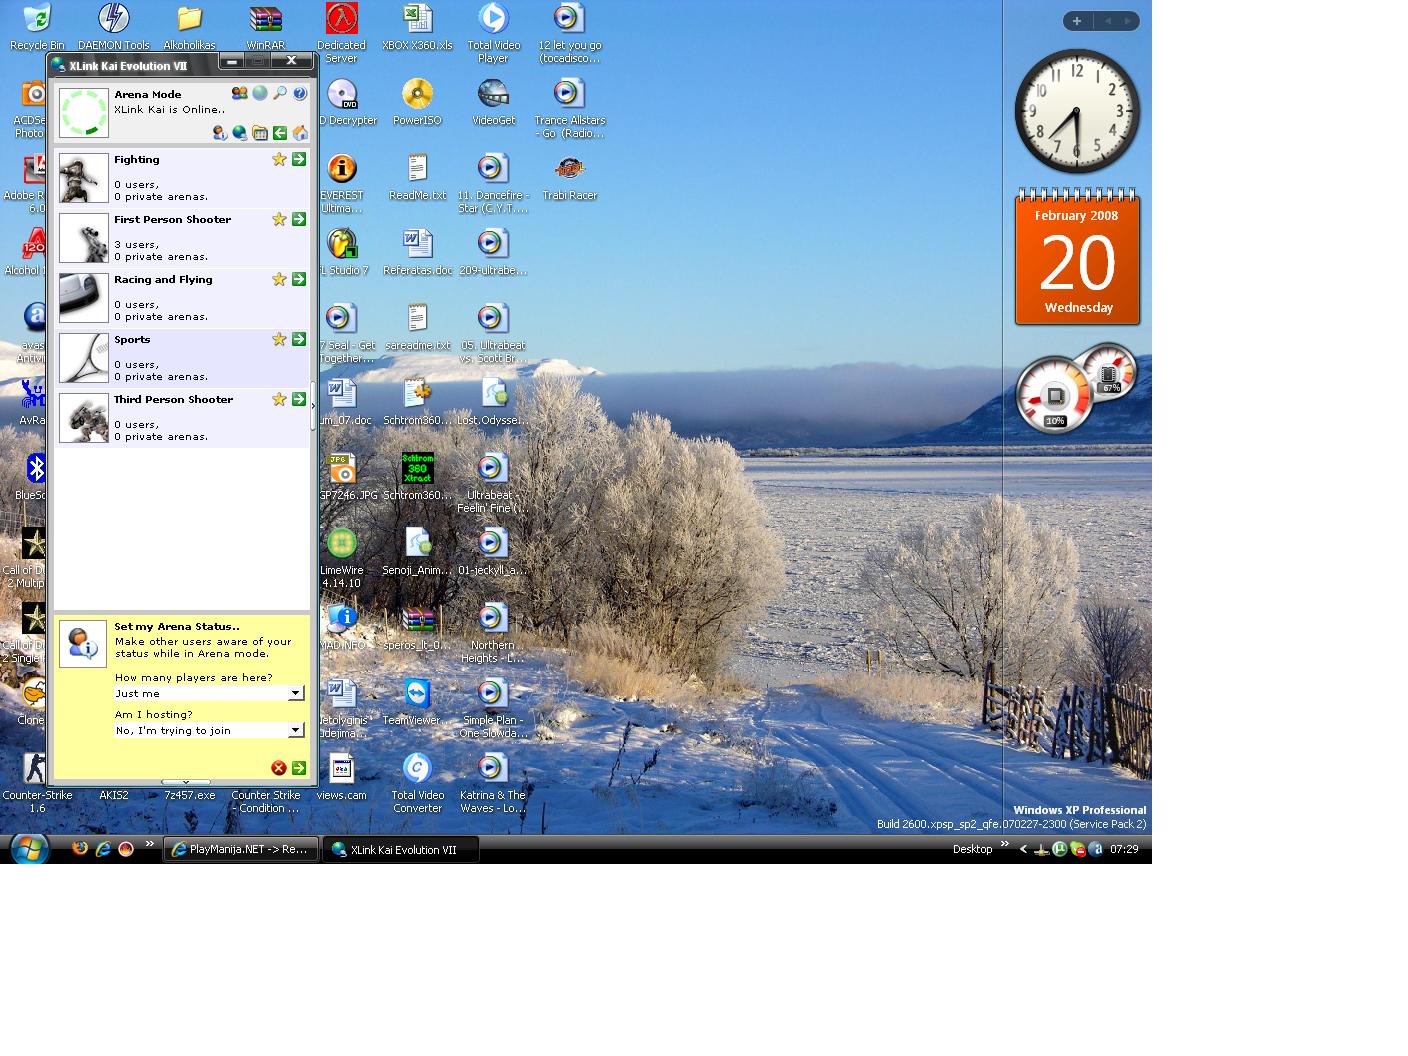Viewport: 1408px width, 1056px height.
Task: Click the orange home icon in XLink Kai
Action: pos(300,133)
